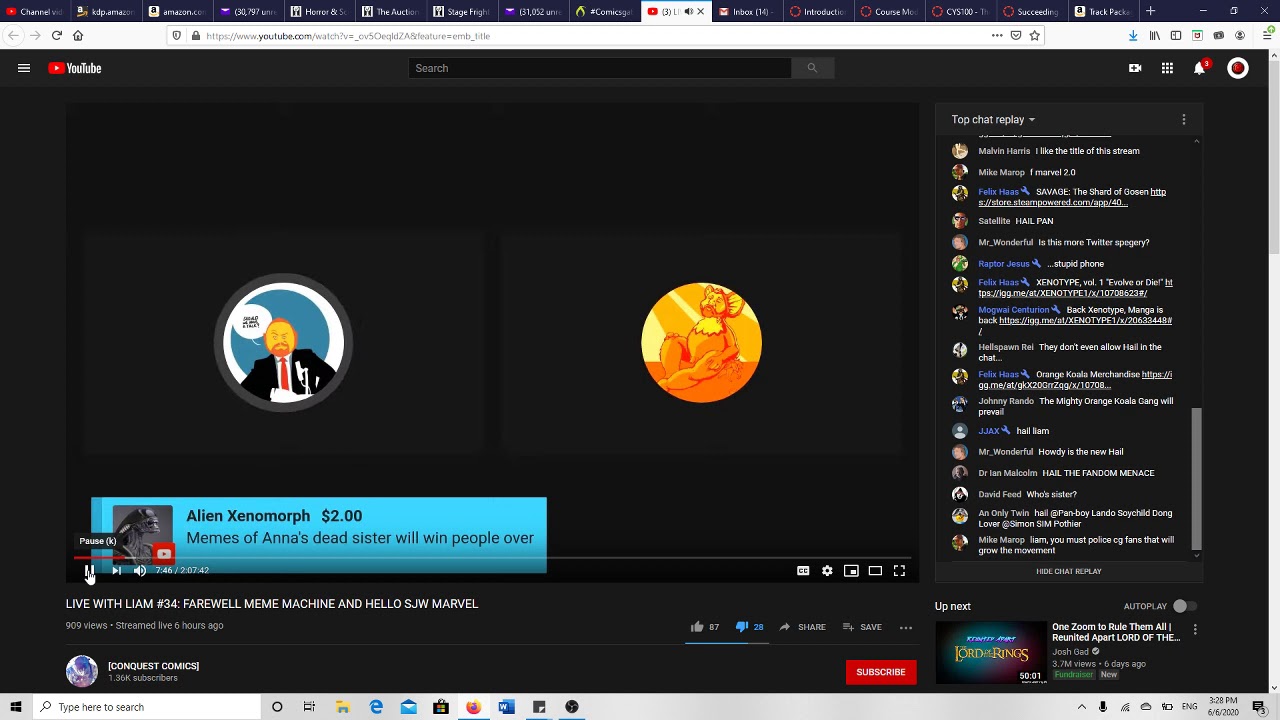This screenshot has height=720, width=1280.
Task: Open File Explorer from taskbar
Action: point(343,707)
